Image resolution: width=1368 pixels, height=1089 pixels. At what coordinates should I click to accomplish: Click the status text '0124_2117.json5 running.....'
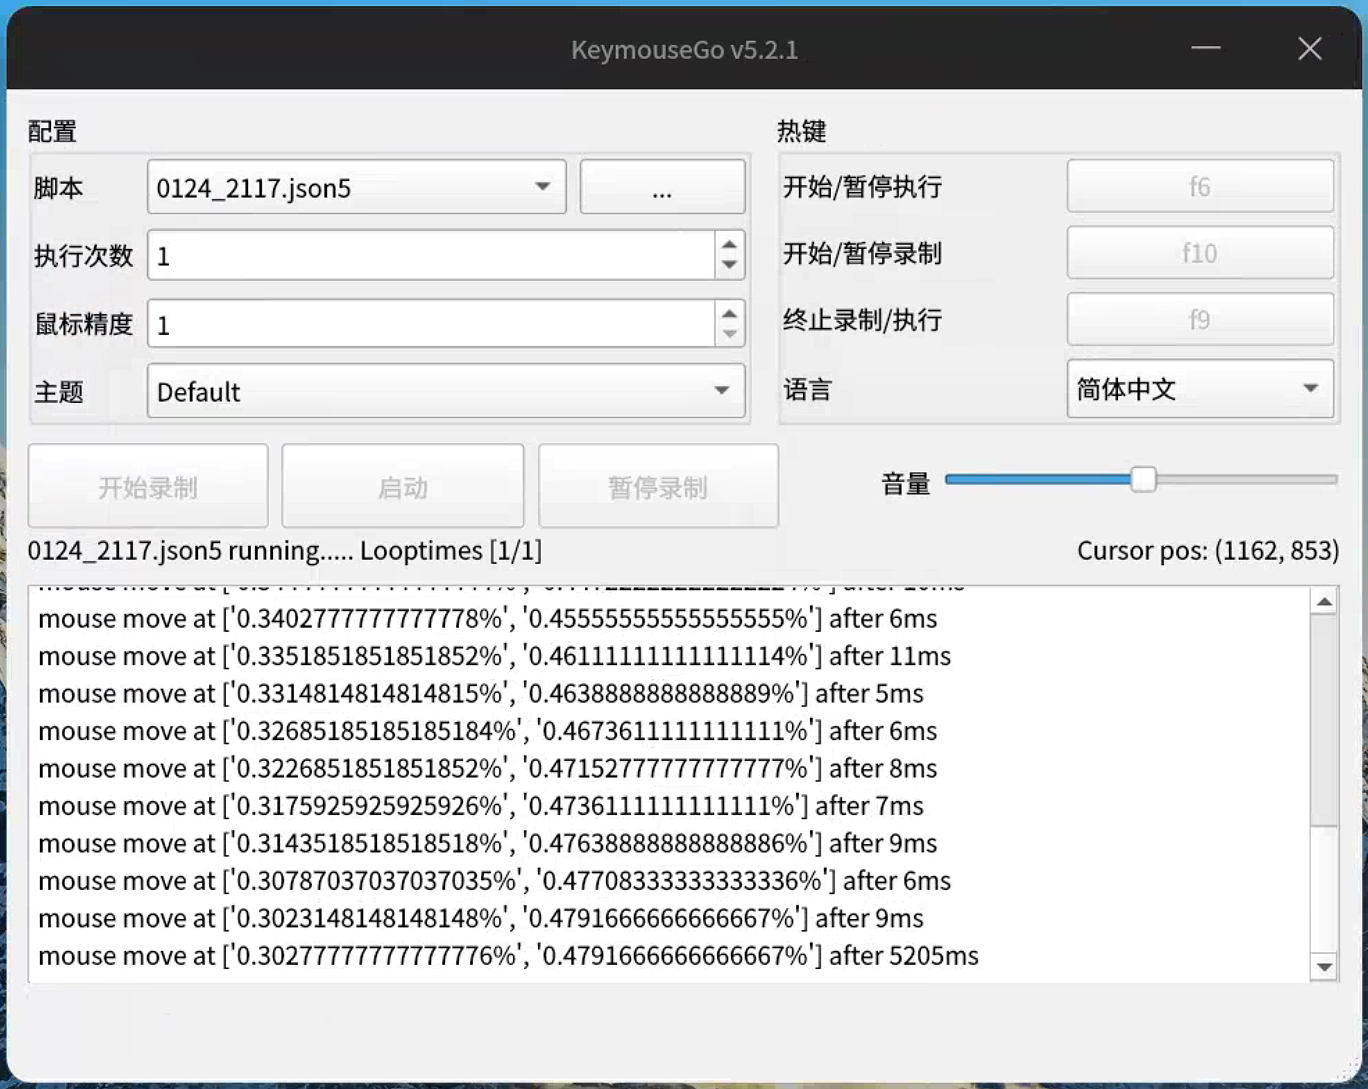tap(190, 551)
